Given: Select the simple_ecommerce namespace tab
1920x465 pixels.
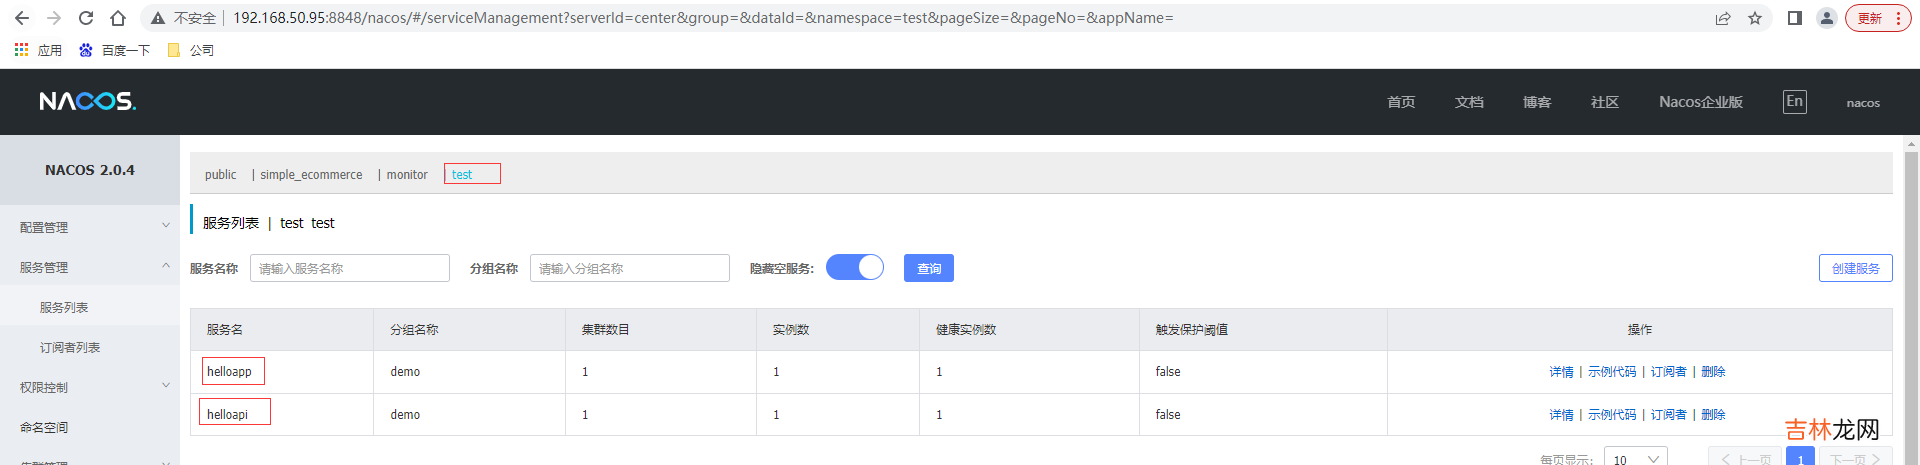Looking at the screenshot, I should [x=311, y=175].
